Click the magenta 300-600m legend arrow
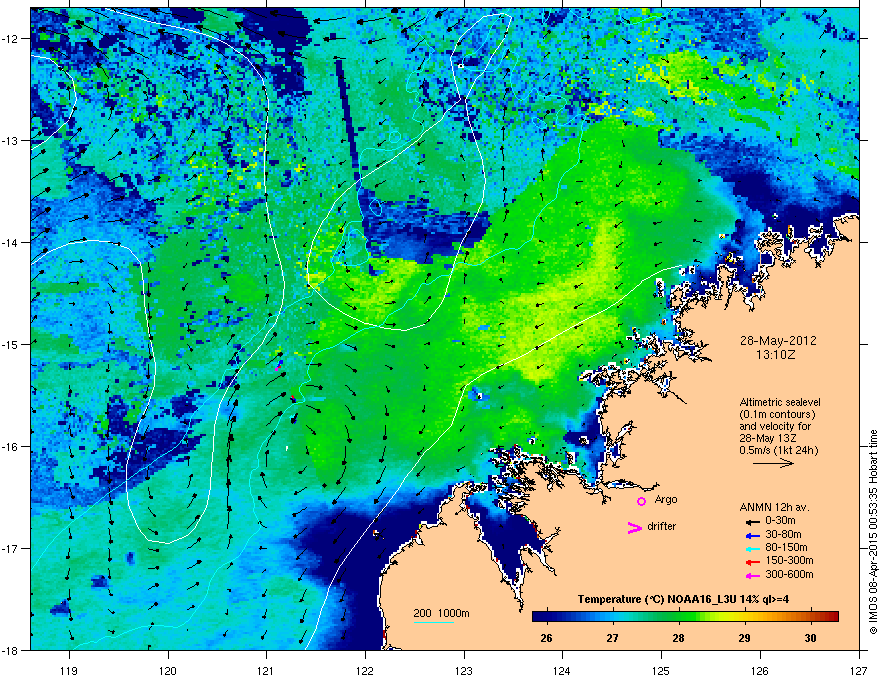 tap(752, 575)
